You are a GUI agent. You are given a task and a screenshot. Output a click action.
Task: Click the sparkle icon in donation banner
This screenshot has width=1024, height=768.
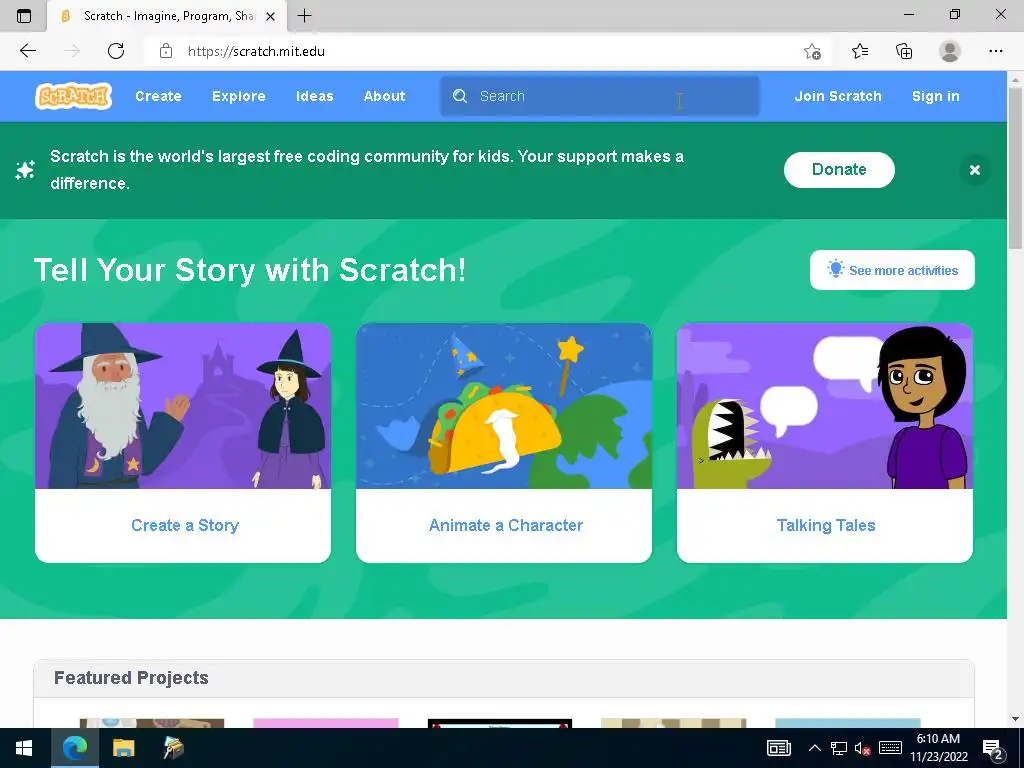tap(25, 170)
